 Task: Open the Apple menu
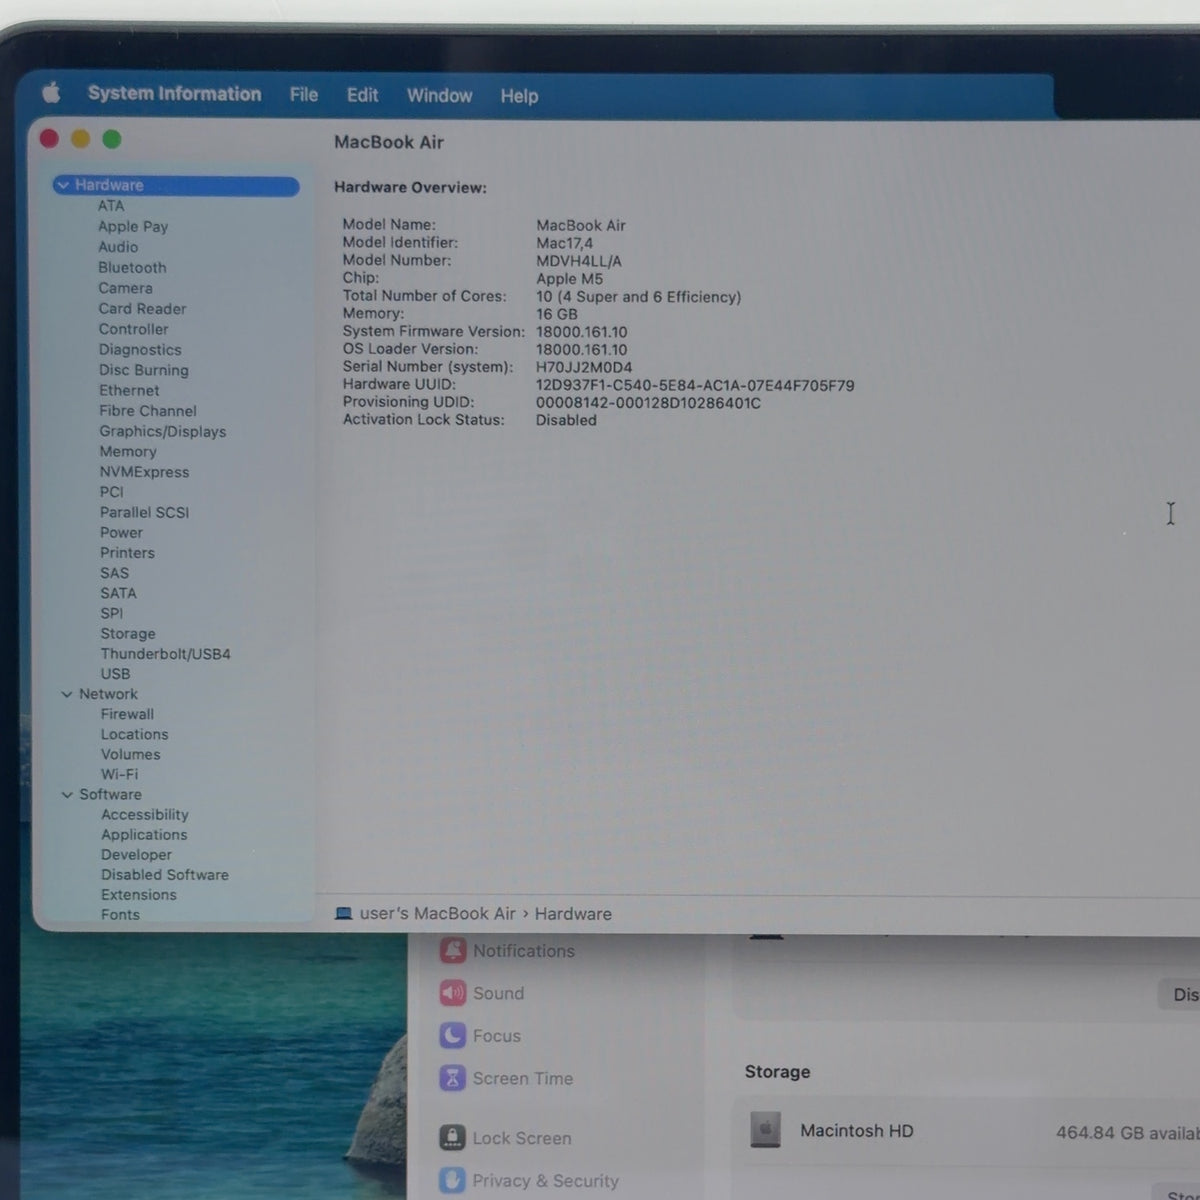click(51, 93)
